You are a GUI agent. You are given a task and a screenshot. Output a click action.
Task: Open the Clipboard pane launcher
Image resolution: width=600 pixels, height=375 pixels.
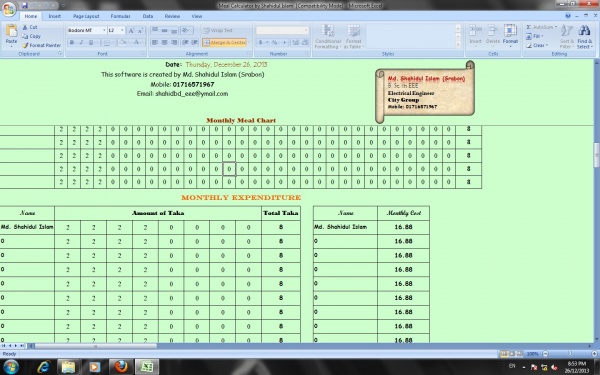tap(60, 54)
